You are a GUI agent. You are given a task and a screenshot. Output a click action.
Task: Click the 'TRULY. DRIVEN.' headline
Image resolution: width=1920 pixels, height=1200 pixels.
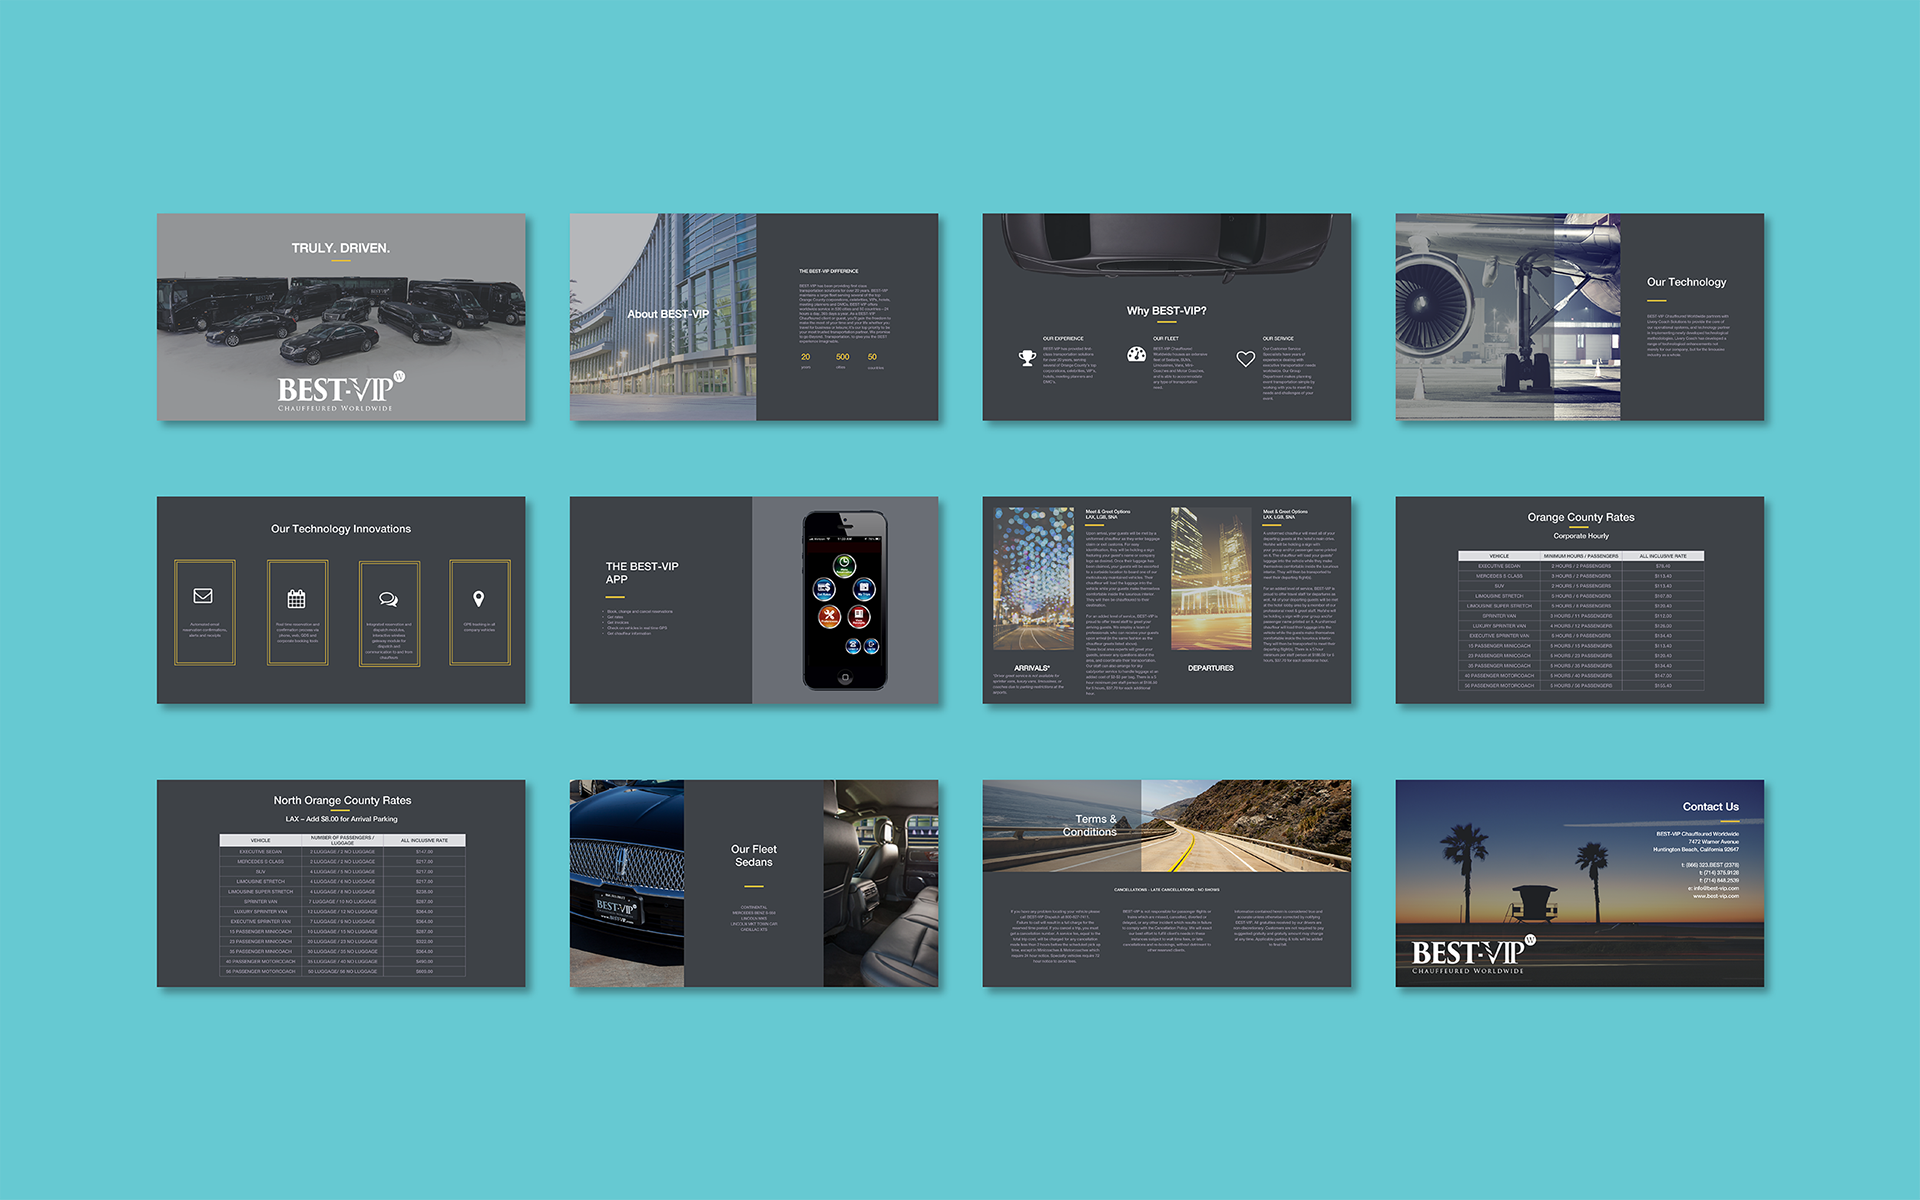[x=341, y=248]
